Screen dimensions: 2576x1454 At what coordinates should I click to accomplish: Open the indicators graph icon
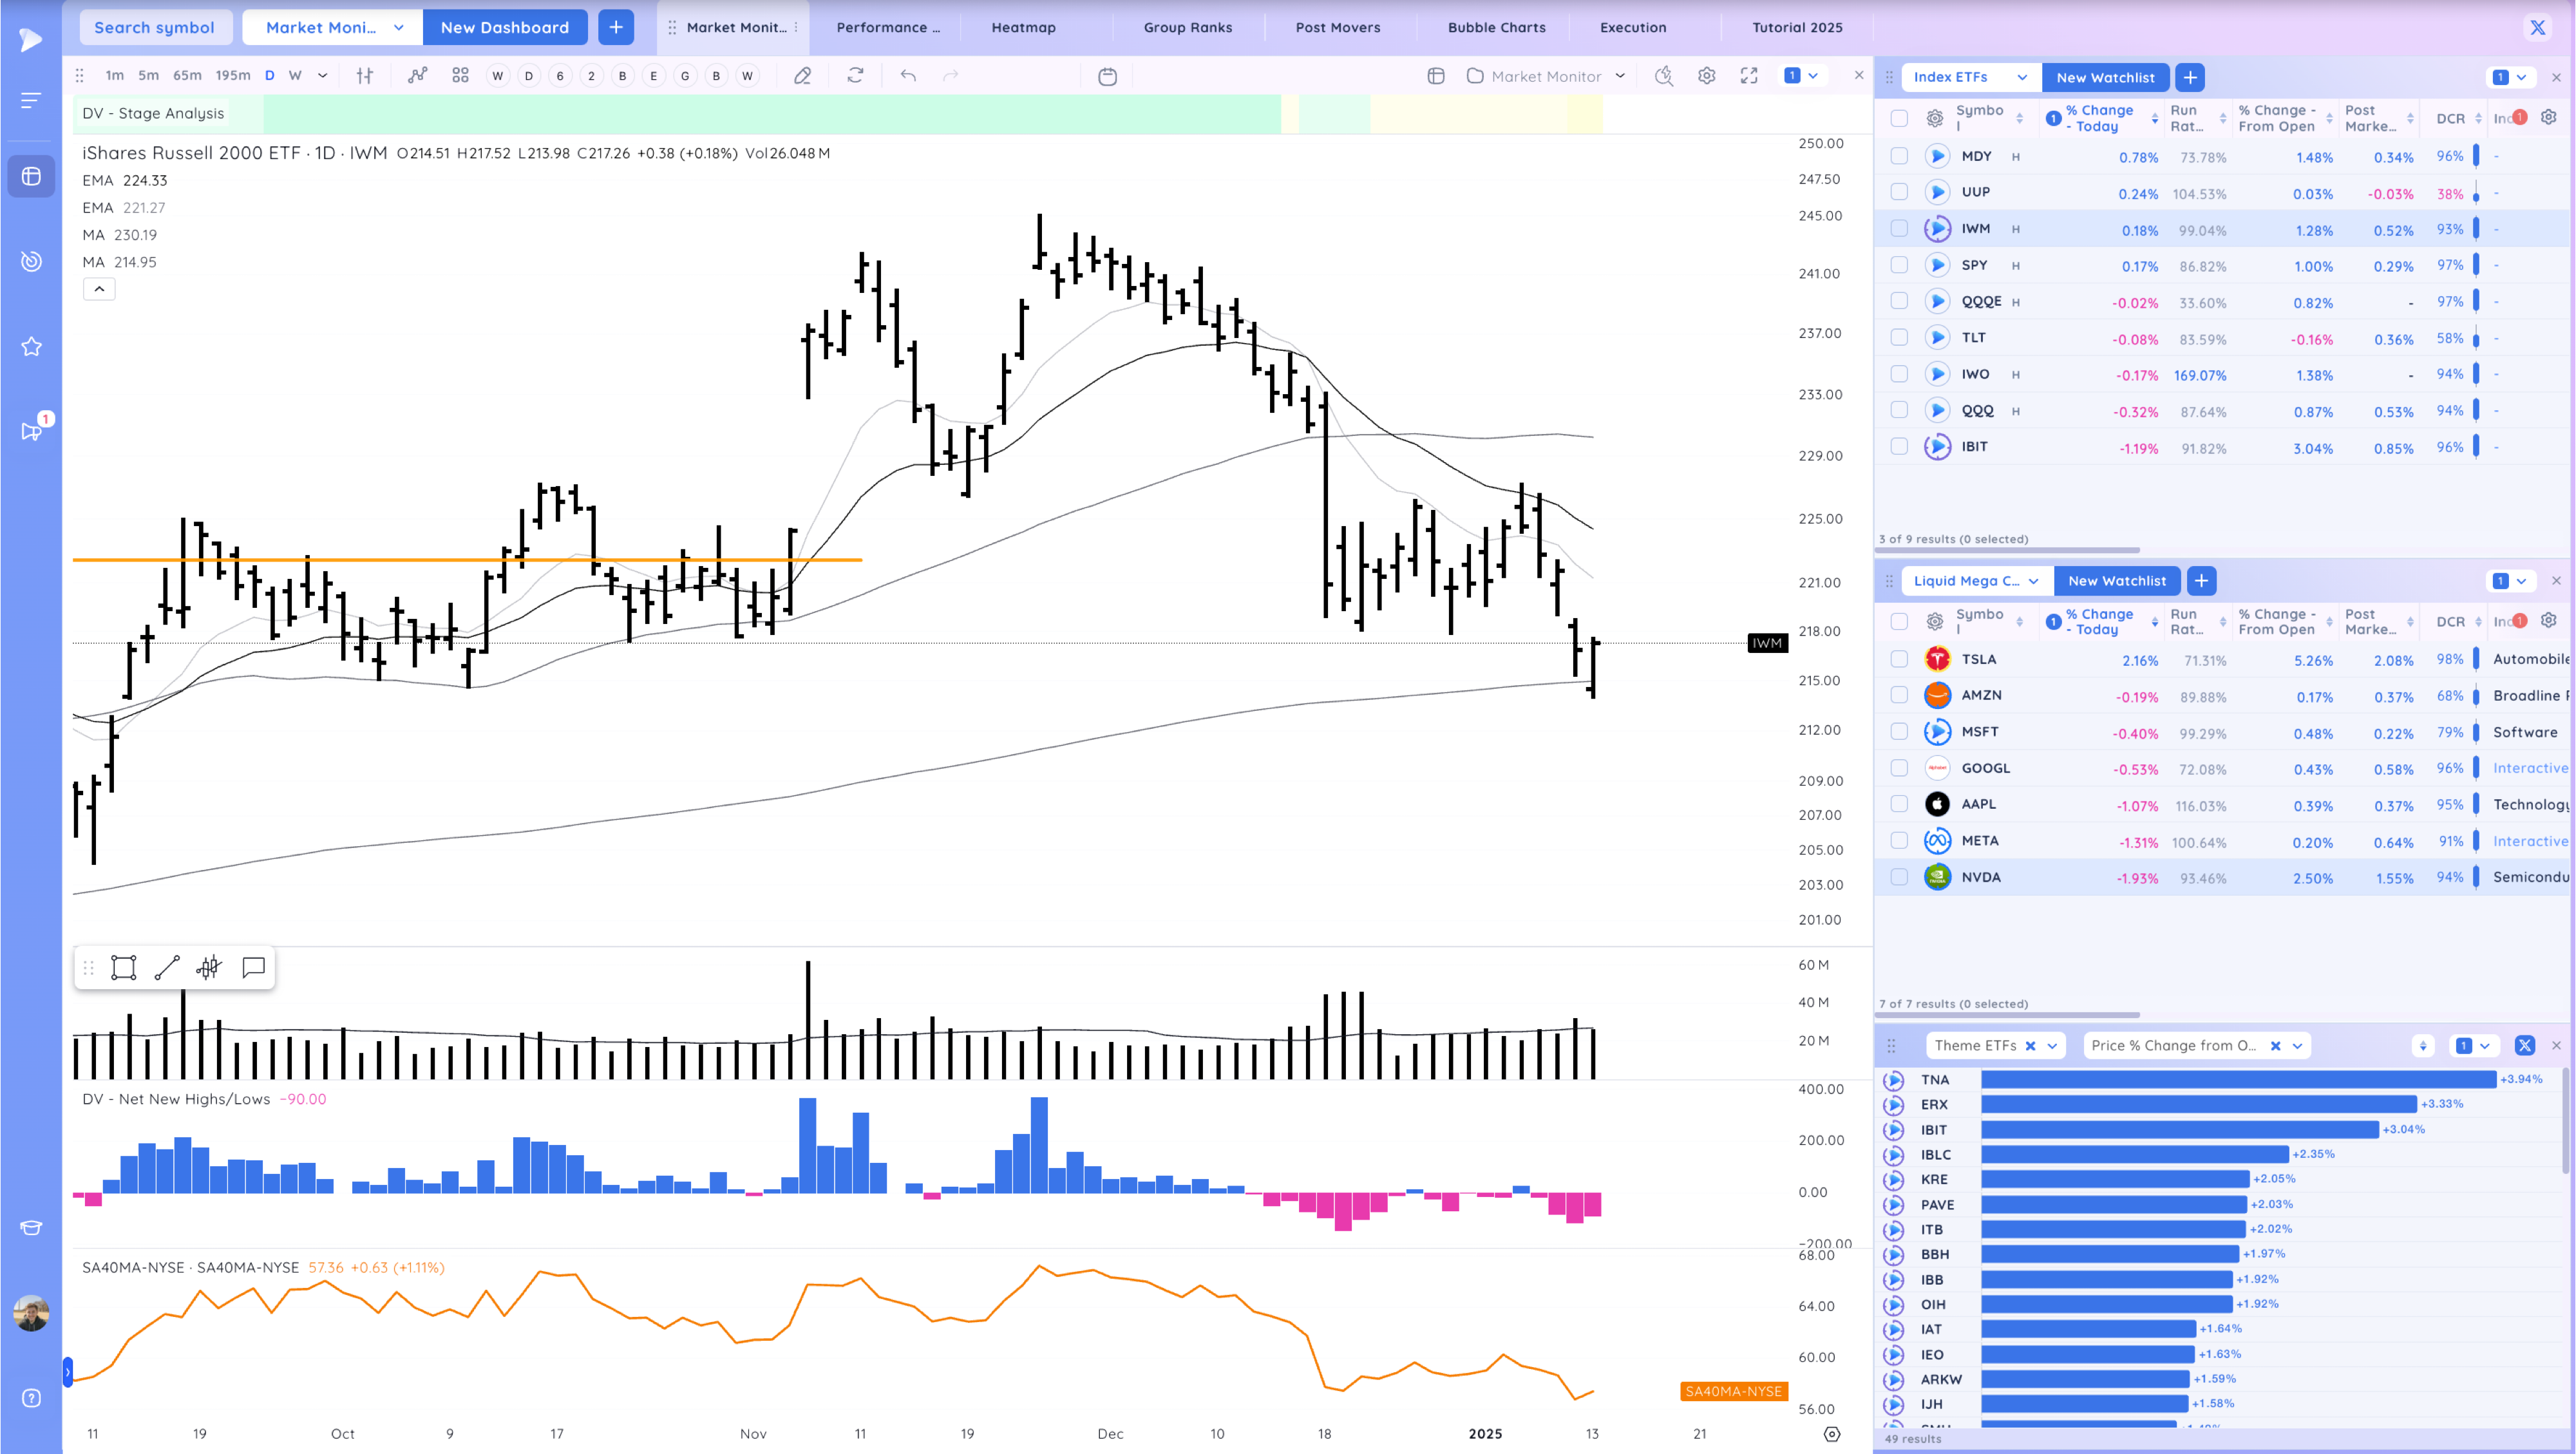pos(418,76)
